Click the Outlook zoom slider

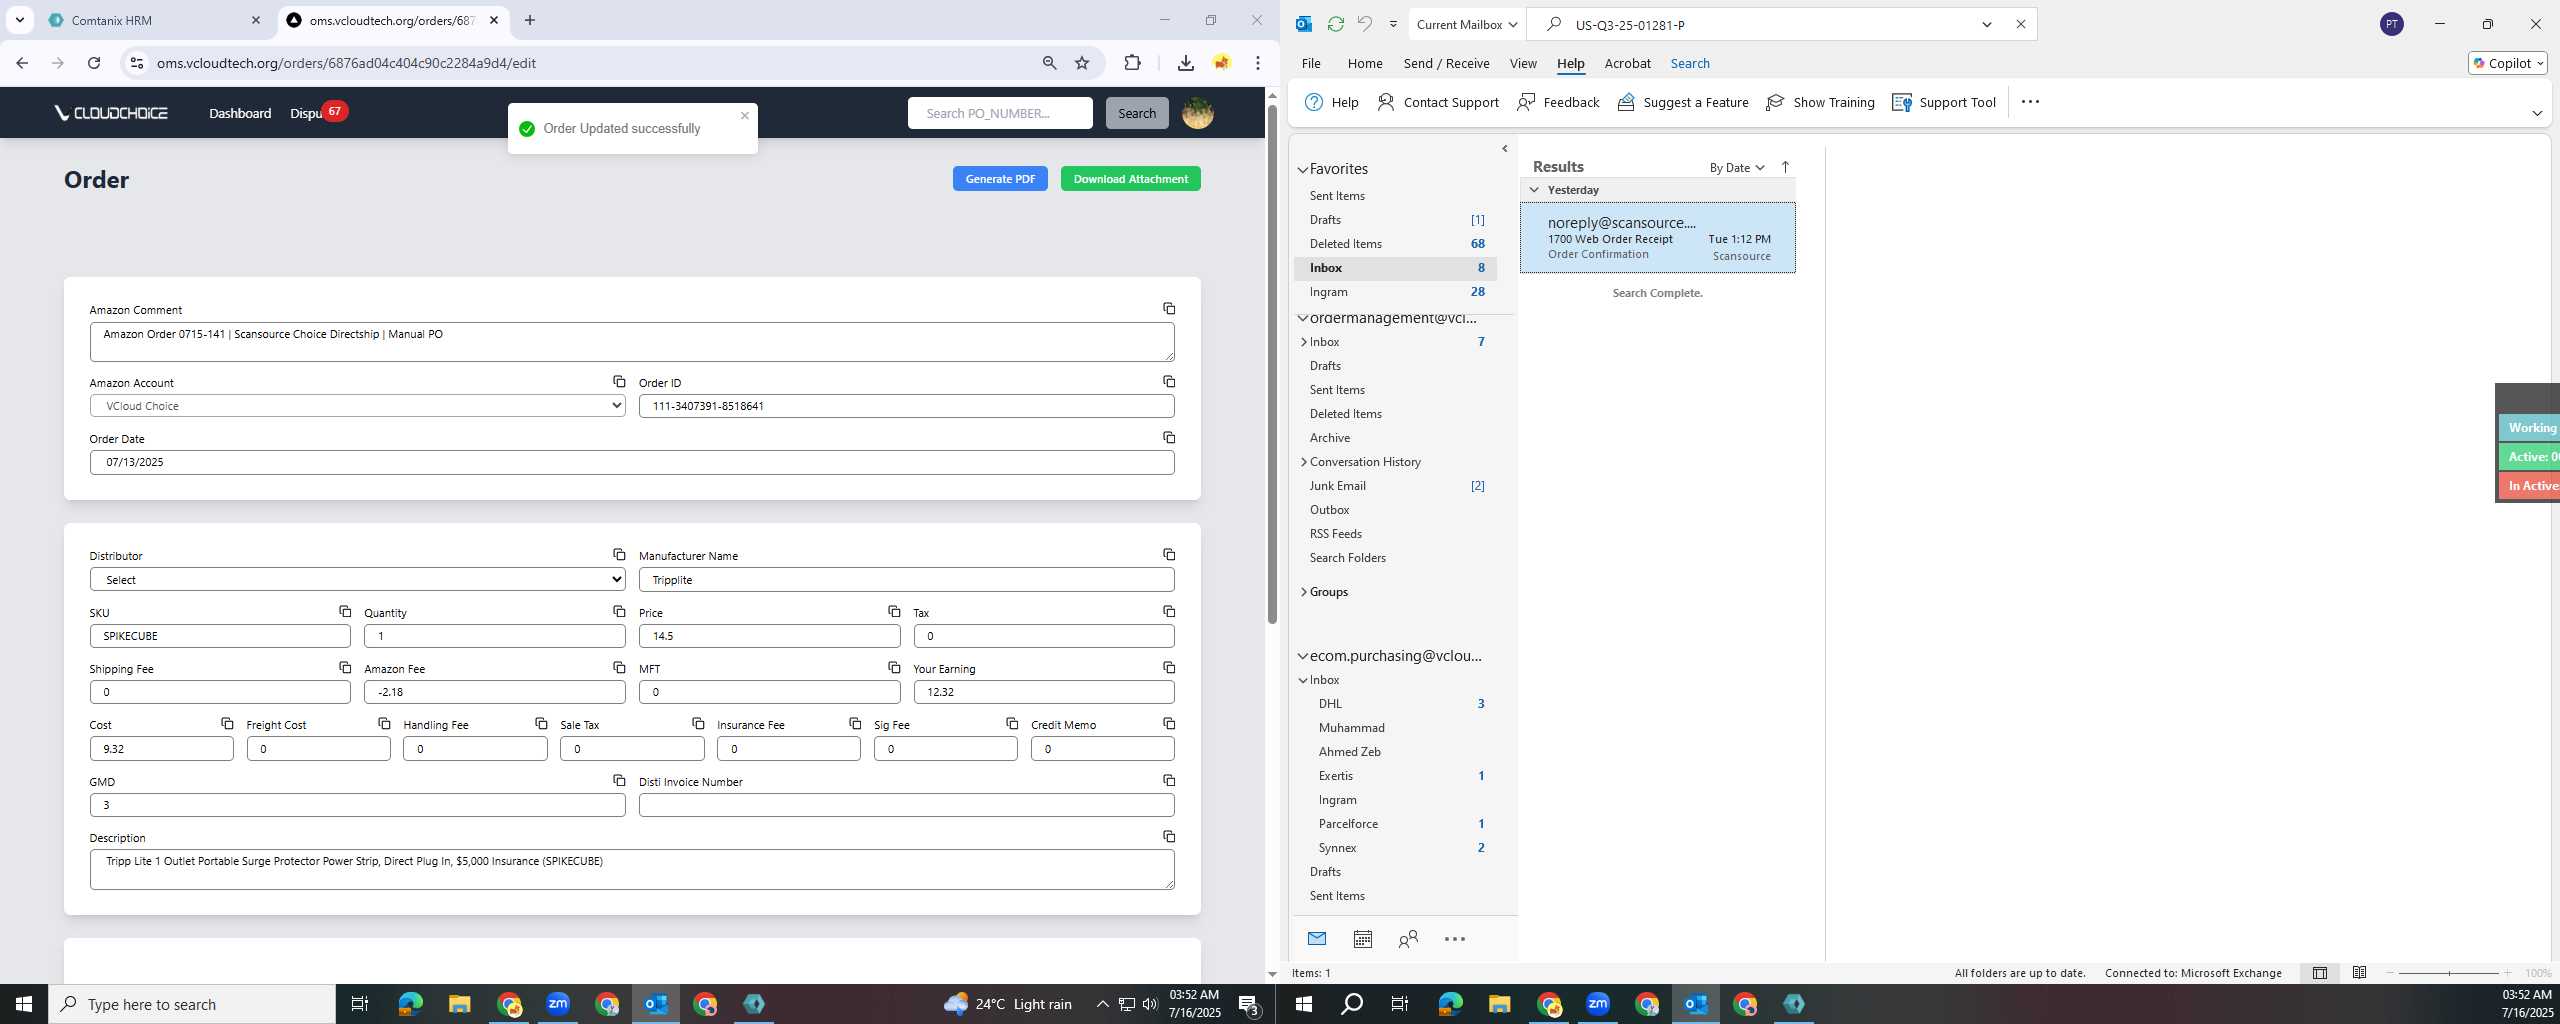point(2448,973)
